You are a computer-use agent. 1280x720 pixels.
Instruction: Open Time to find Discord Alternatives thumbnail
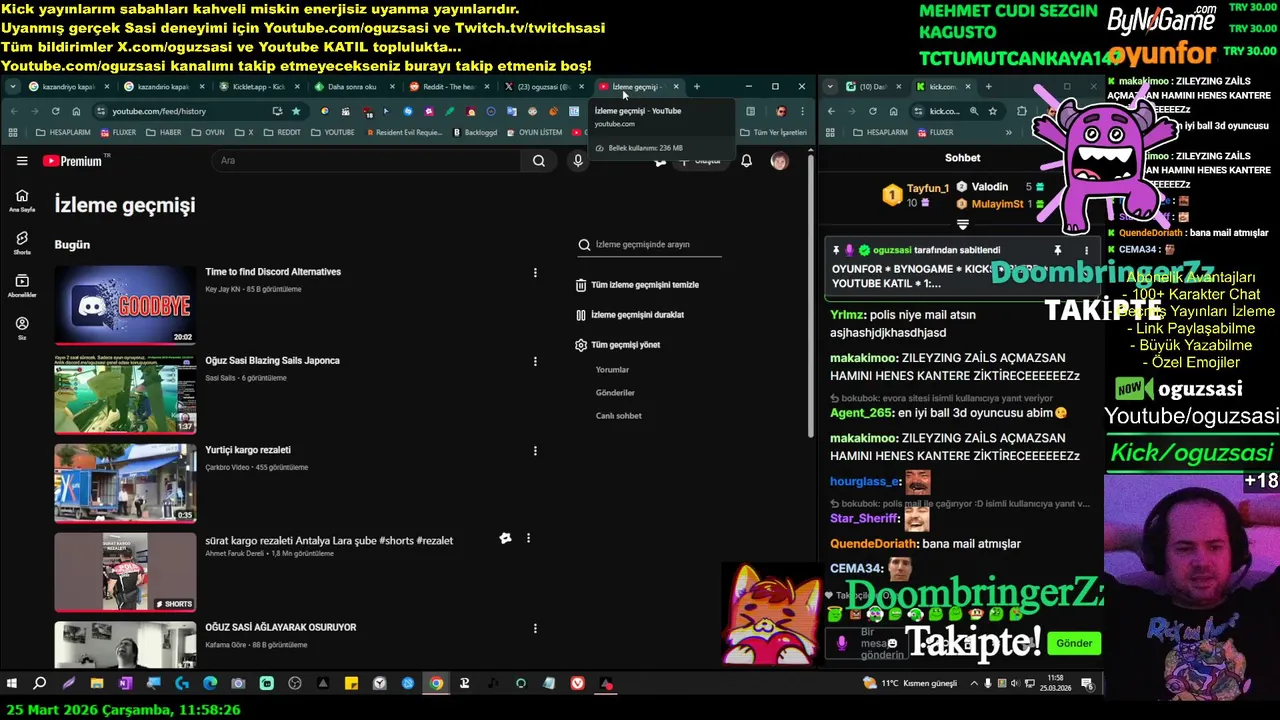tap(125, 304)
